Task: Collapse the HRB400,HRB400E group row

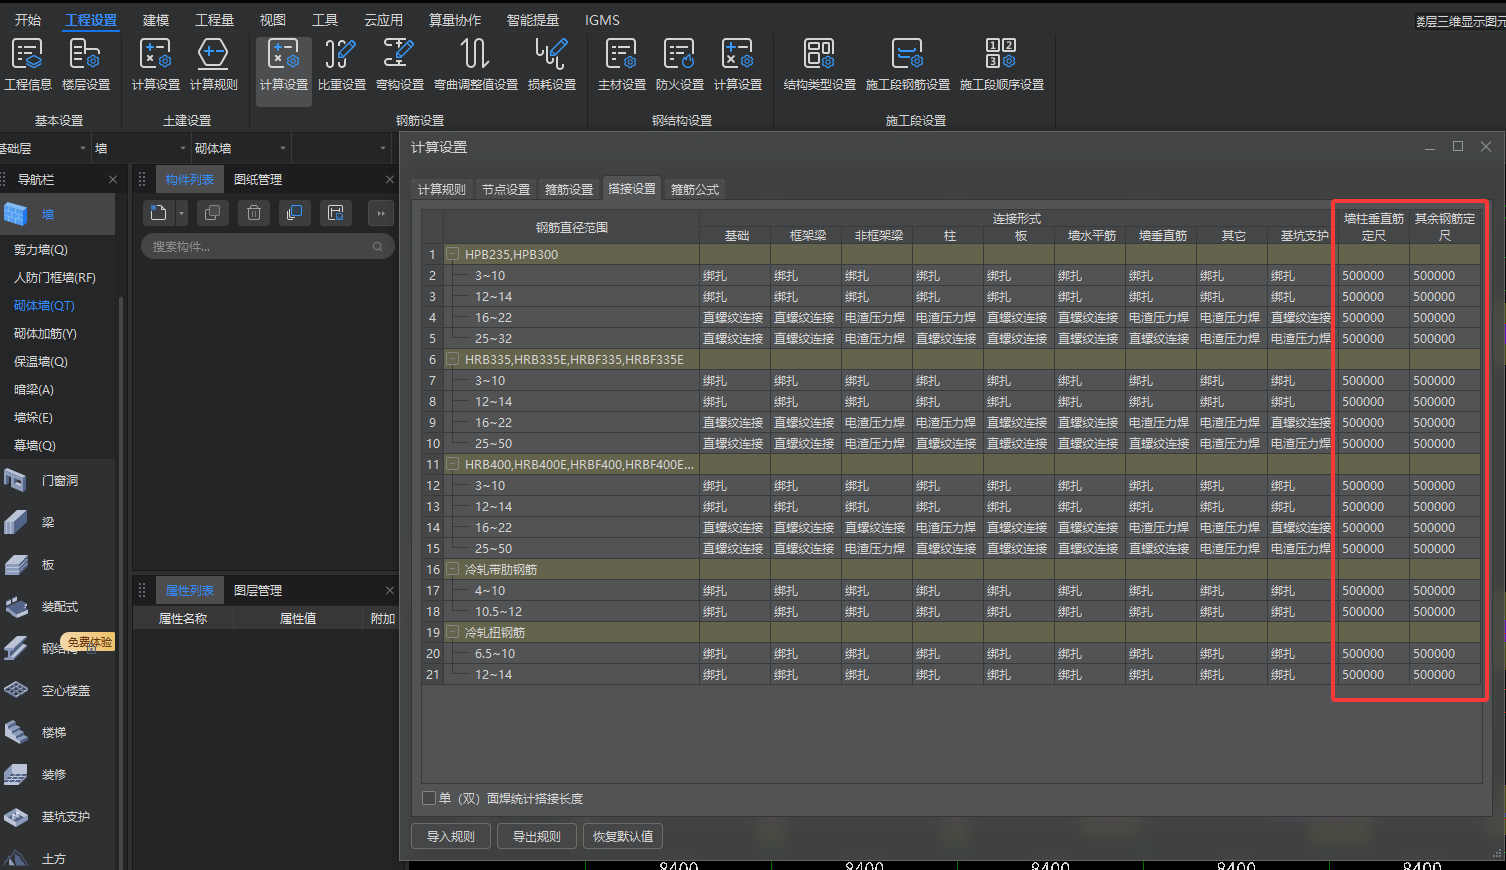Action: point(453,464)
